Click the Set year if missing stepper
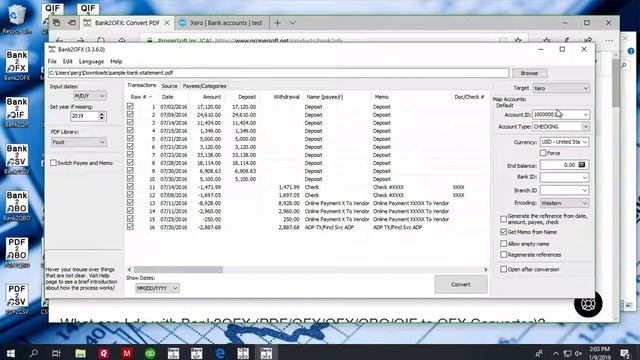Image resolution: width=640 pixels, height=360 pixels. (102, 116)
